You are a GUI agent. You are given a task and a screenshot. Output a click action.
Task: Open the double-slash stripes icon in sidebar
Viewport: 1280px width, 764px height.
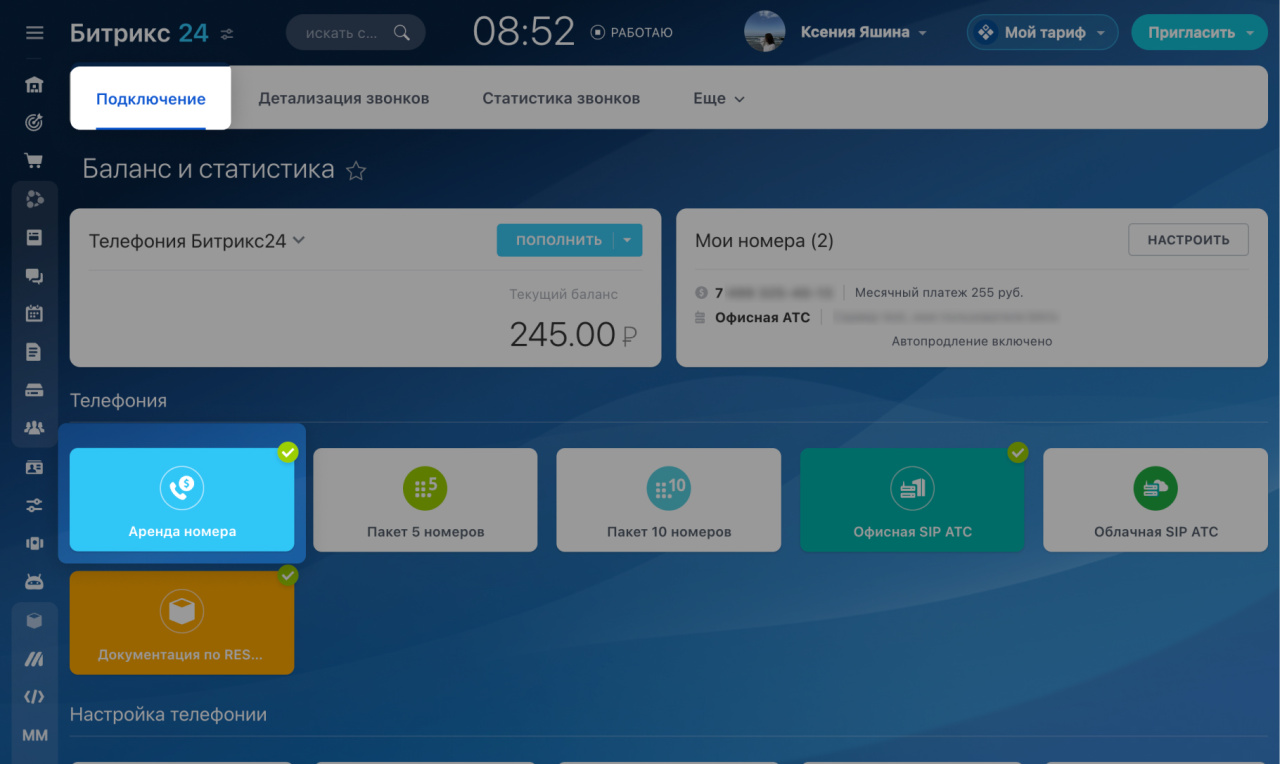[35, 659]
